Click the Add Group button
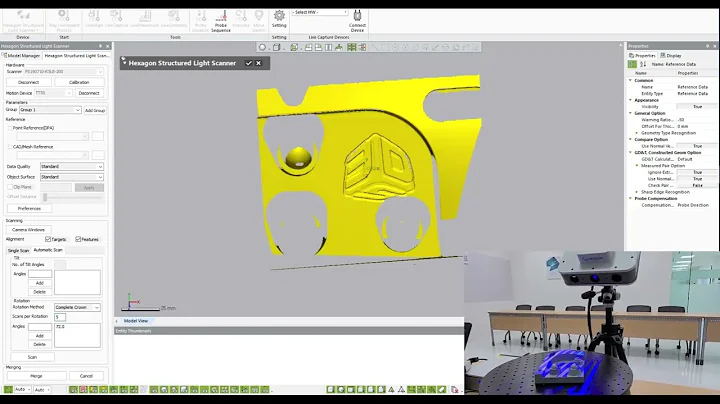 coord(95,110)
